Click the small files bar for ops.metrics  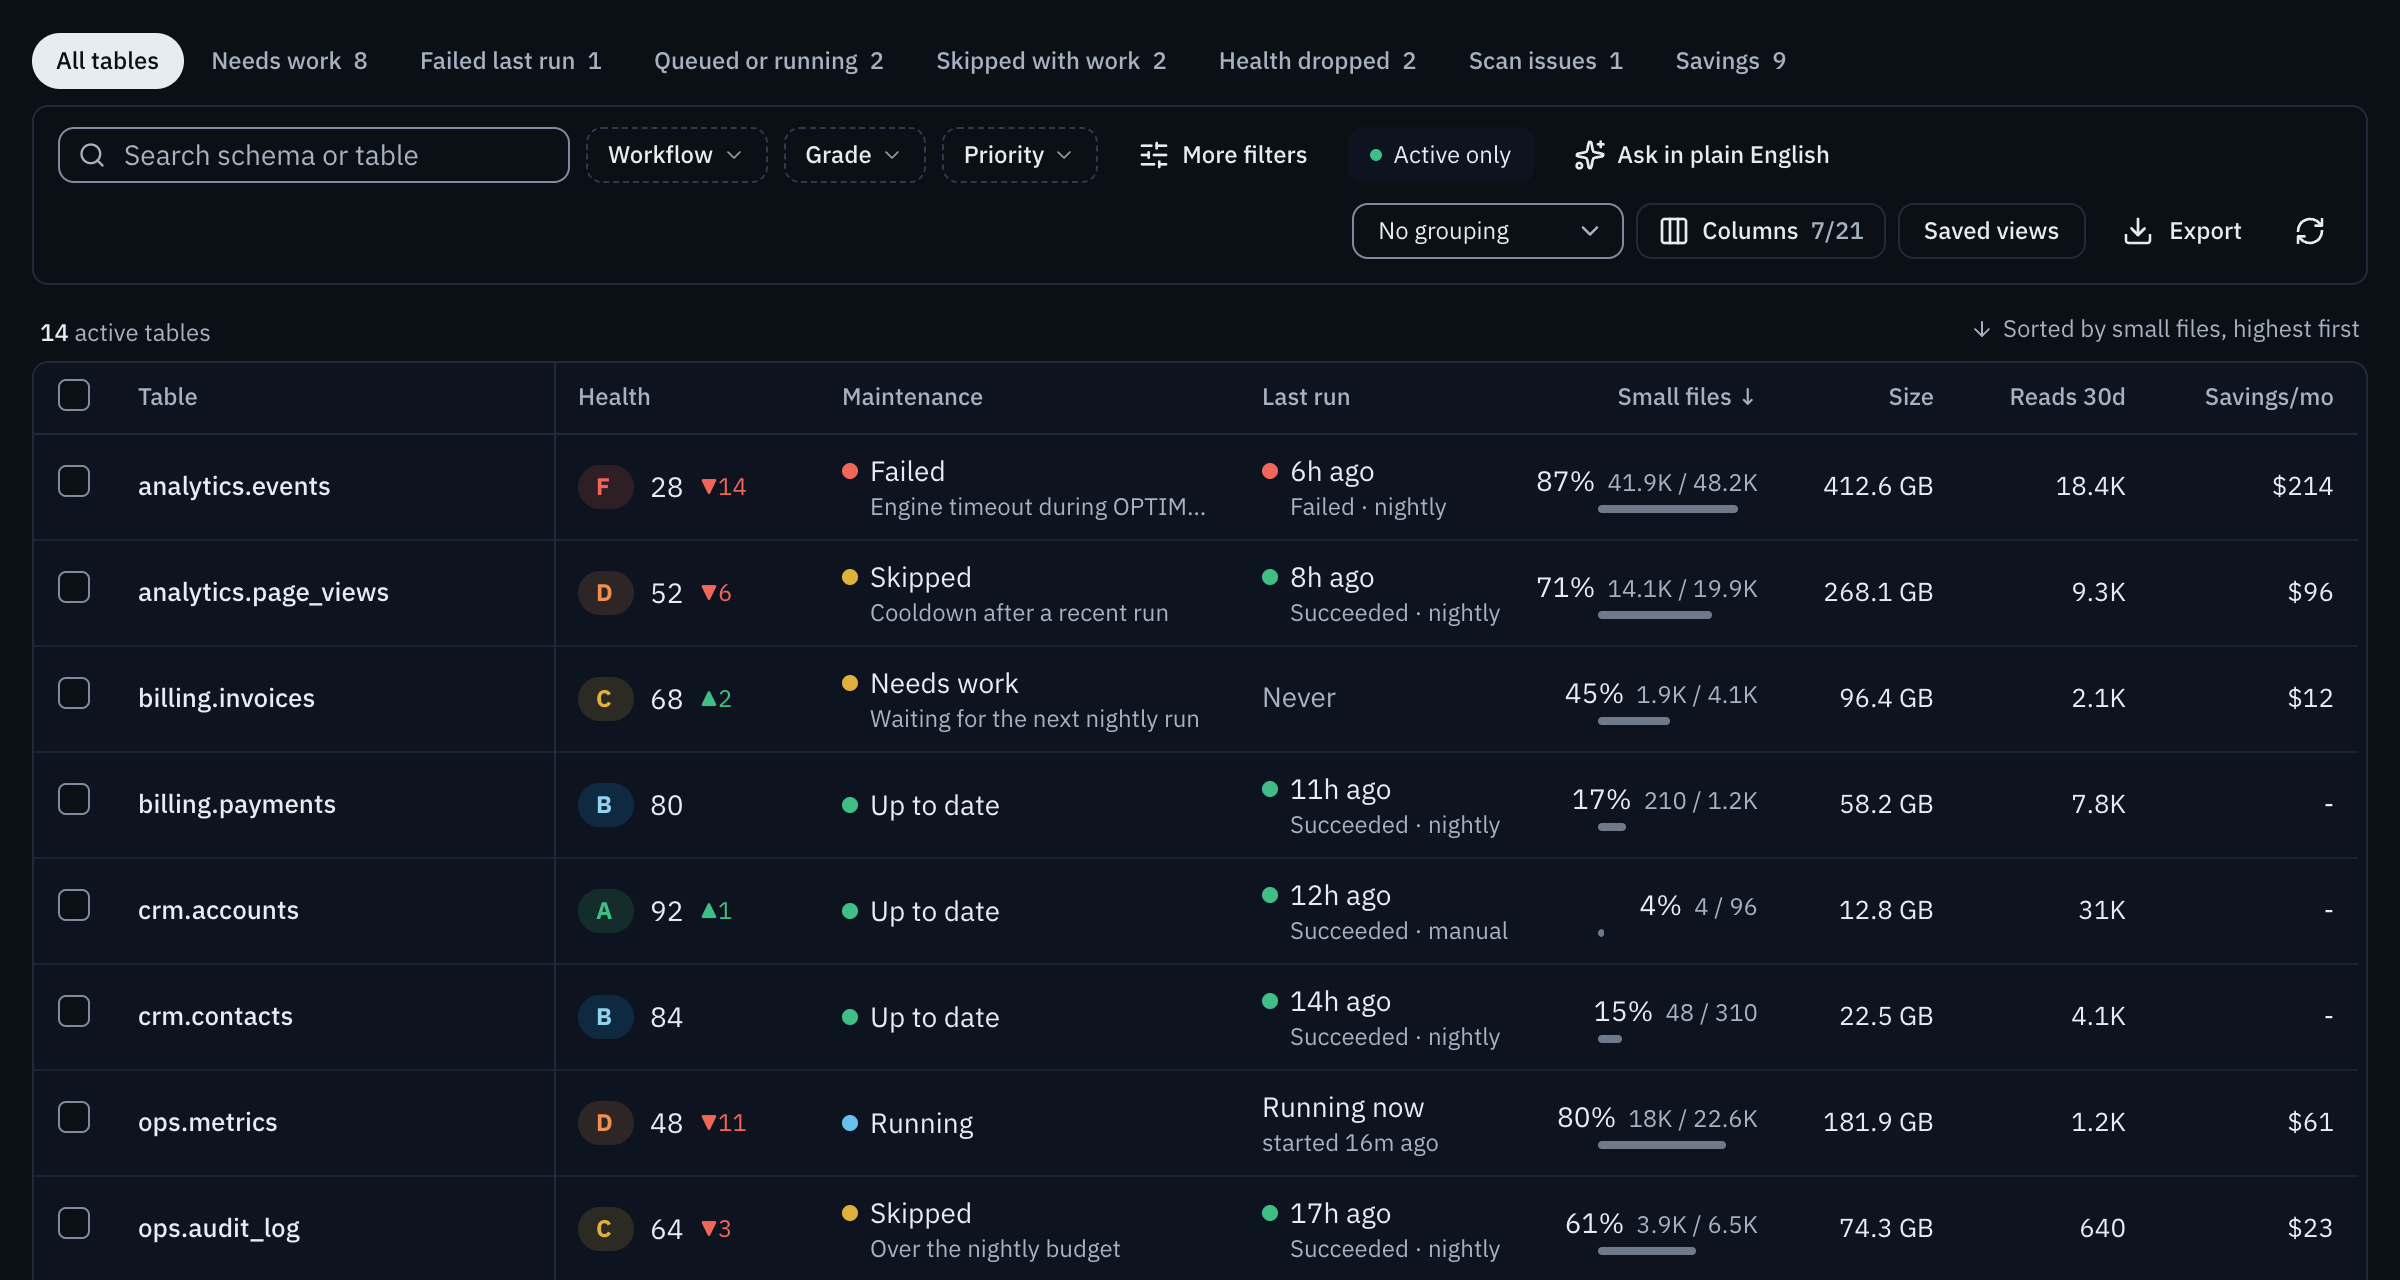1661,1145
